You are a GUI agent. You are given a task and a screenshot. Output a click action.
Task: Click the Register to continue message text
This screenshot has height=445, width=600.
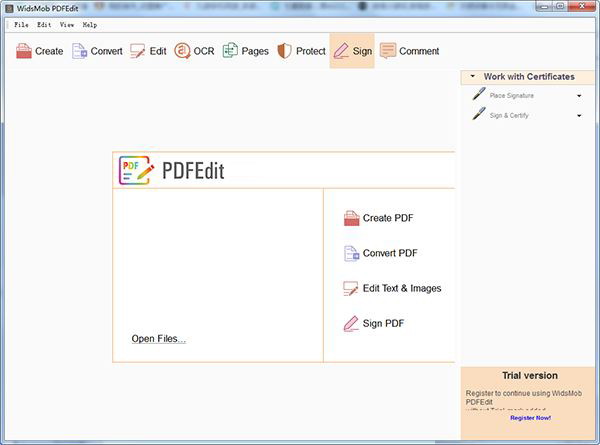click(523, 398)
